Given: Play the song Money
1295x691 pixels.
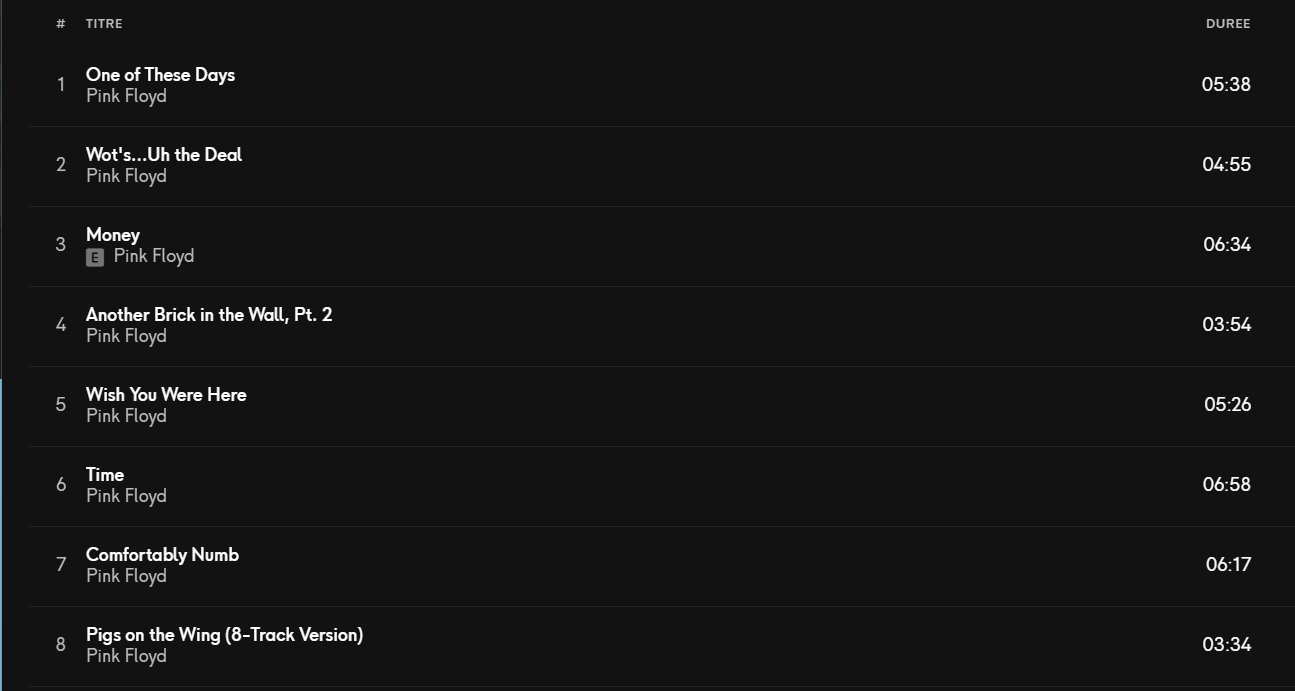Looking at the screenshot, I should coord(113,235).
